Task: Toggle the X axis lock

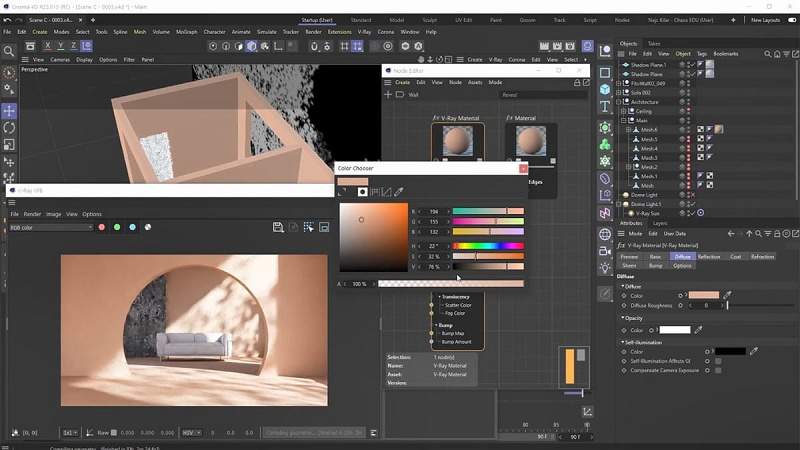Action: (47, 46)
